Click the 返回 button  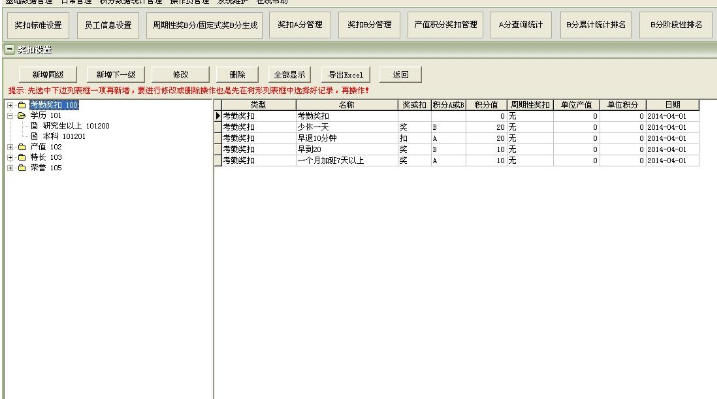click(401, 74)
